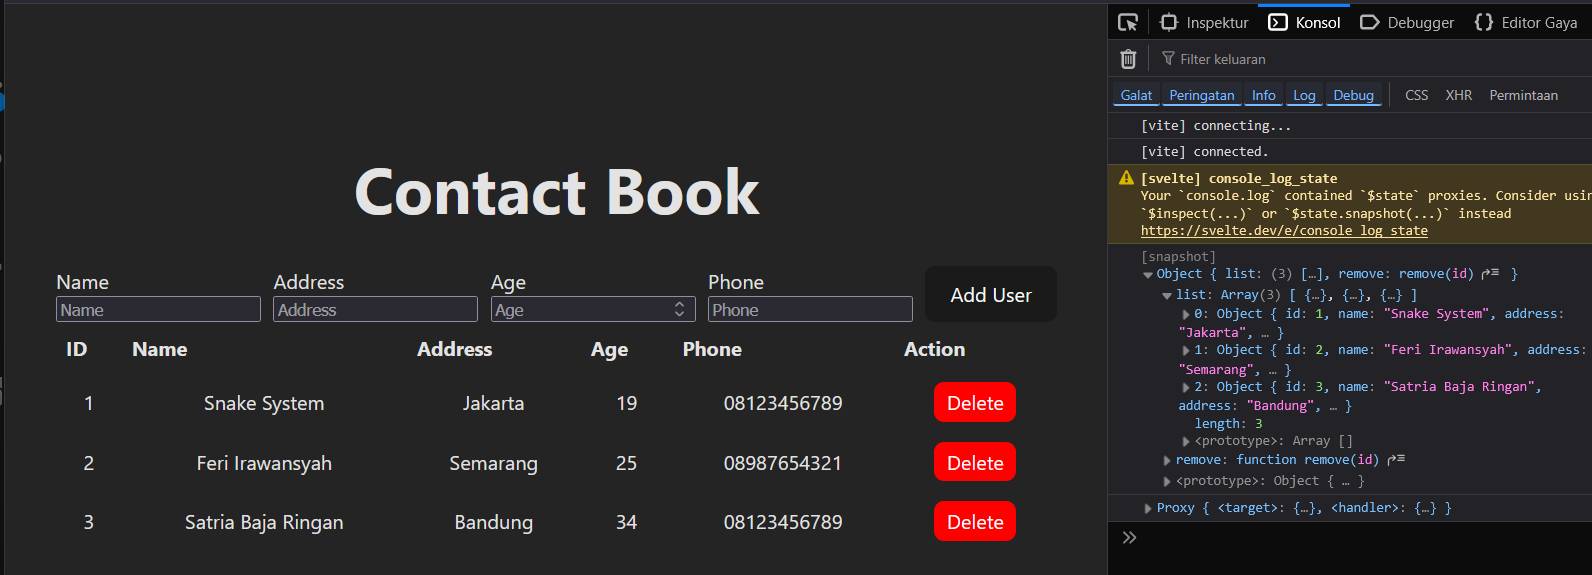Click the console prompt chevrons
The width and height of the screenshot is (1592, 575).
point(1129,537)
